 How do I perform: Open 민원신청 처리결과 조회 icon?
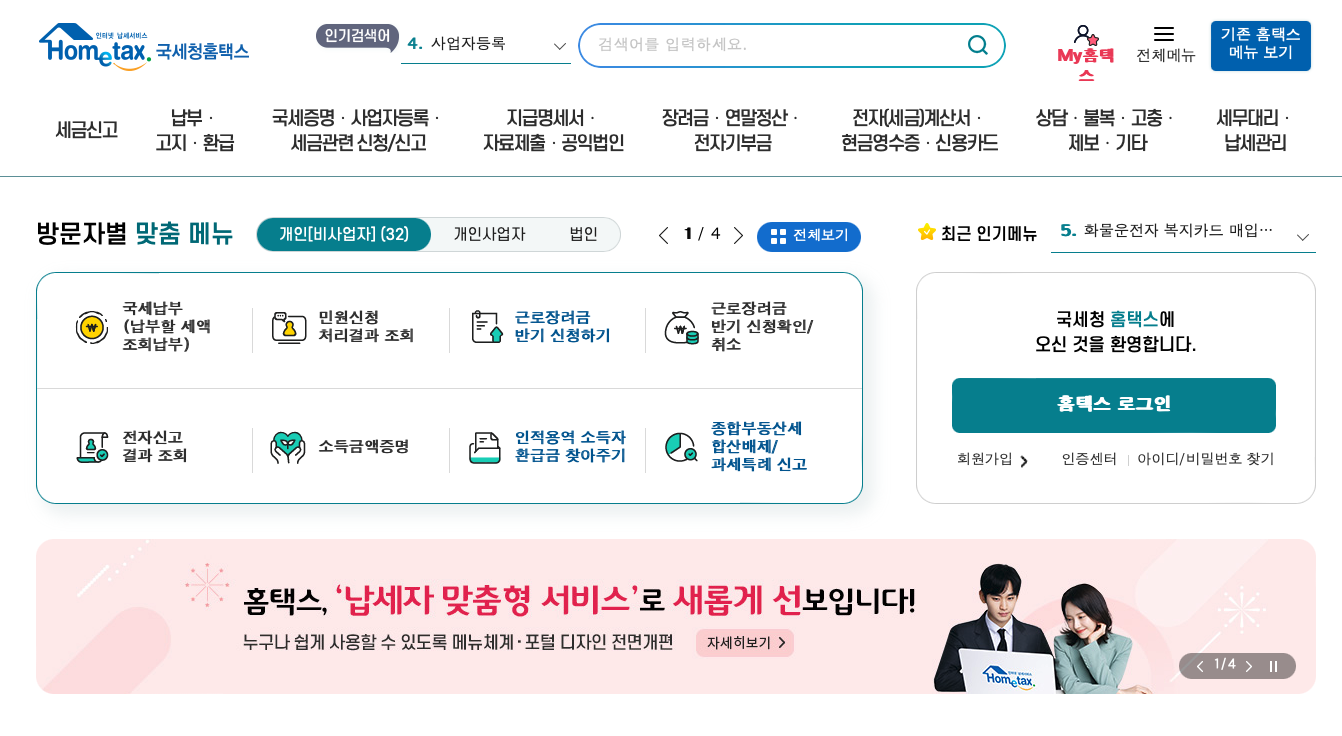(289, 328)
